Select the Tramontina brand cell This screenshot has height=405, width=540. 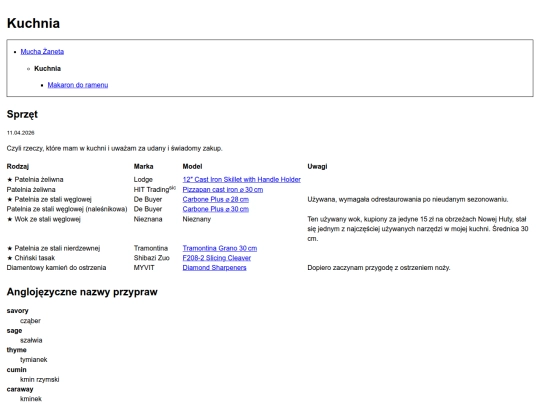151,248
